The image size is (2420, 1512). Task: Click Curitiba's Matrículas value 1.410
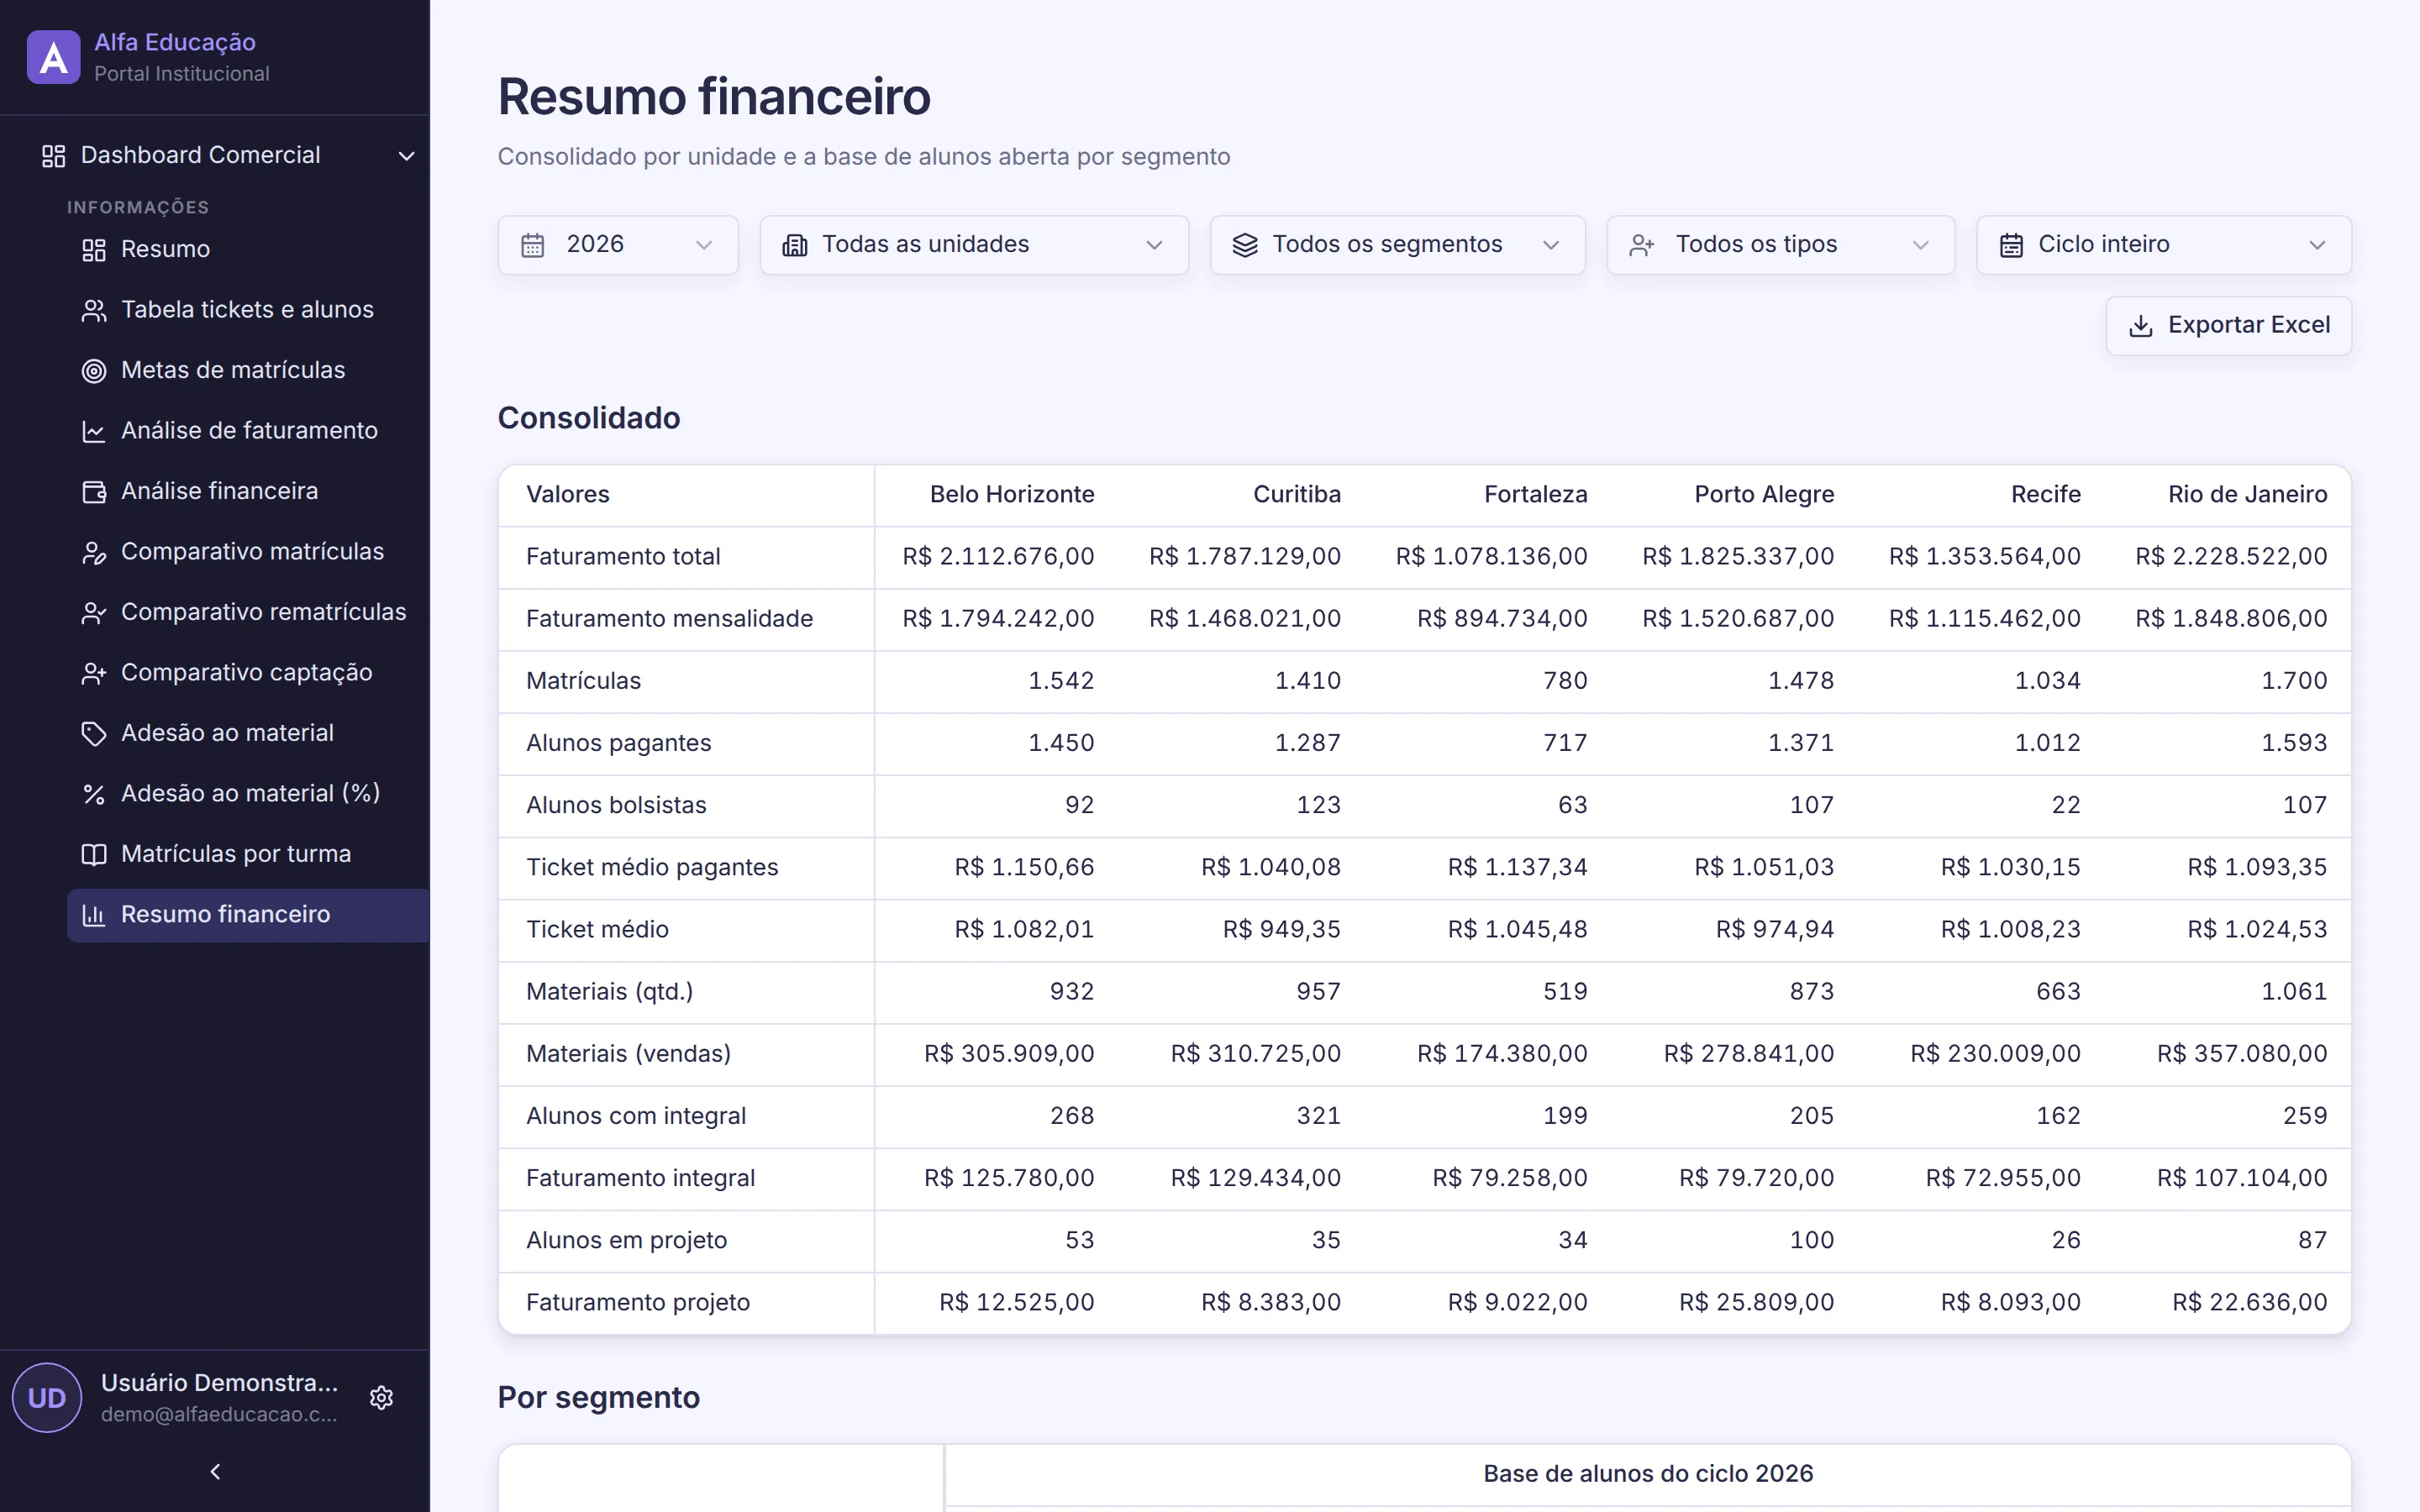1307,681
